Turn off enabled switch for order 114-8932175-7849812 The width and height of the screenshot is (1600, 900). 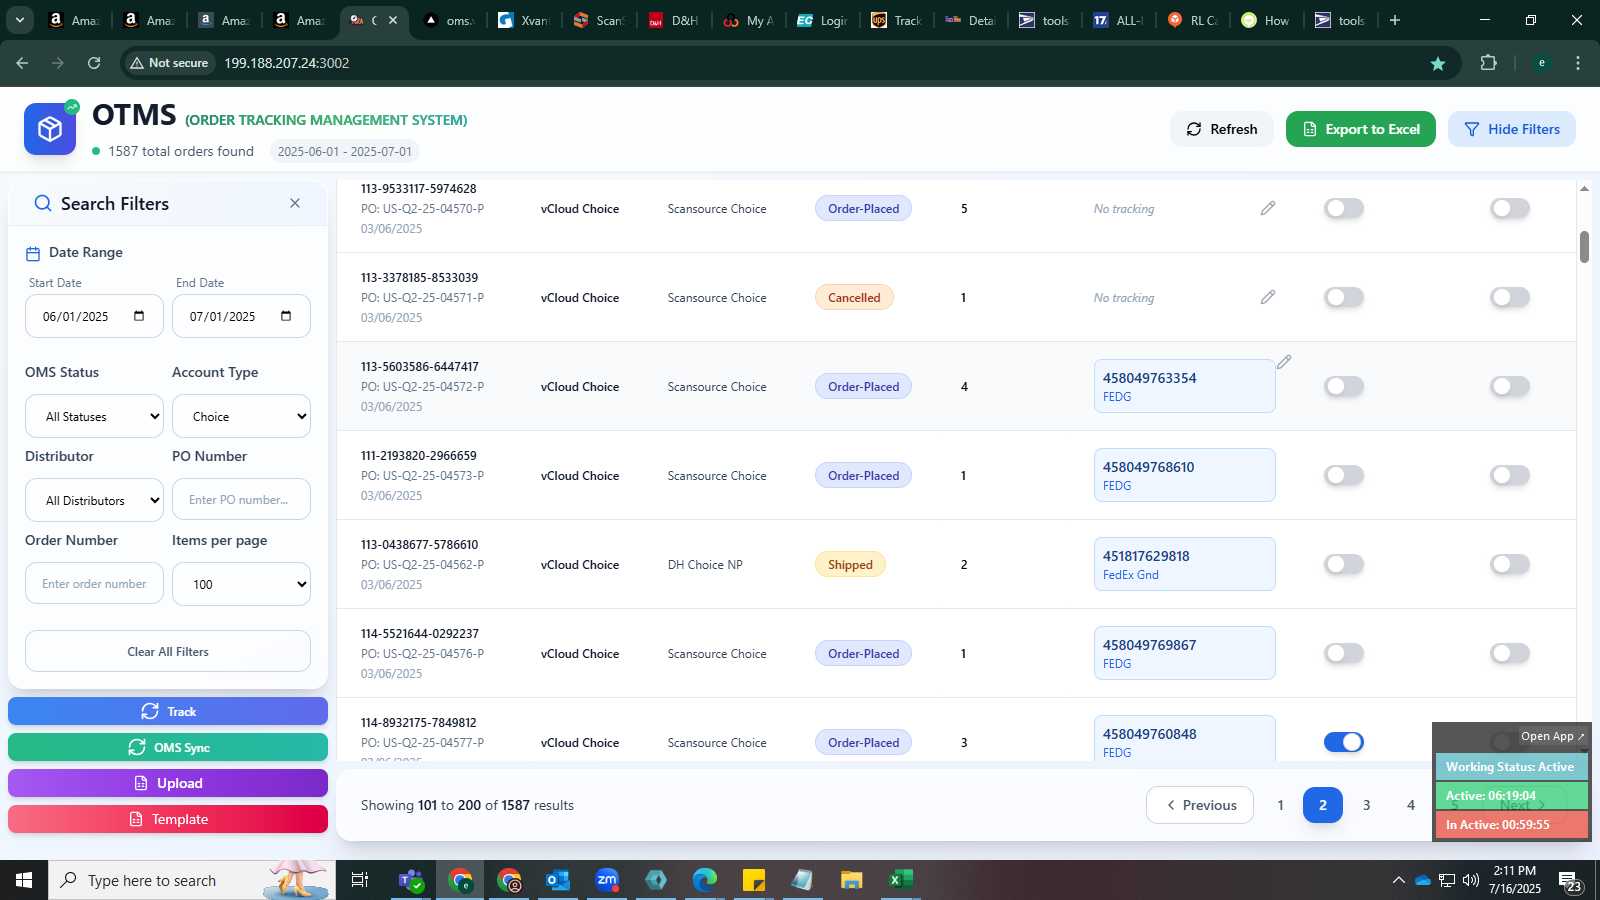[1344, 742]
